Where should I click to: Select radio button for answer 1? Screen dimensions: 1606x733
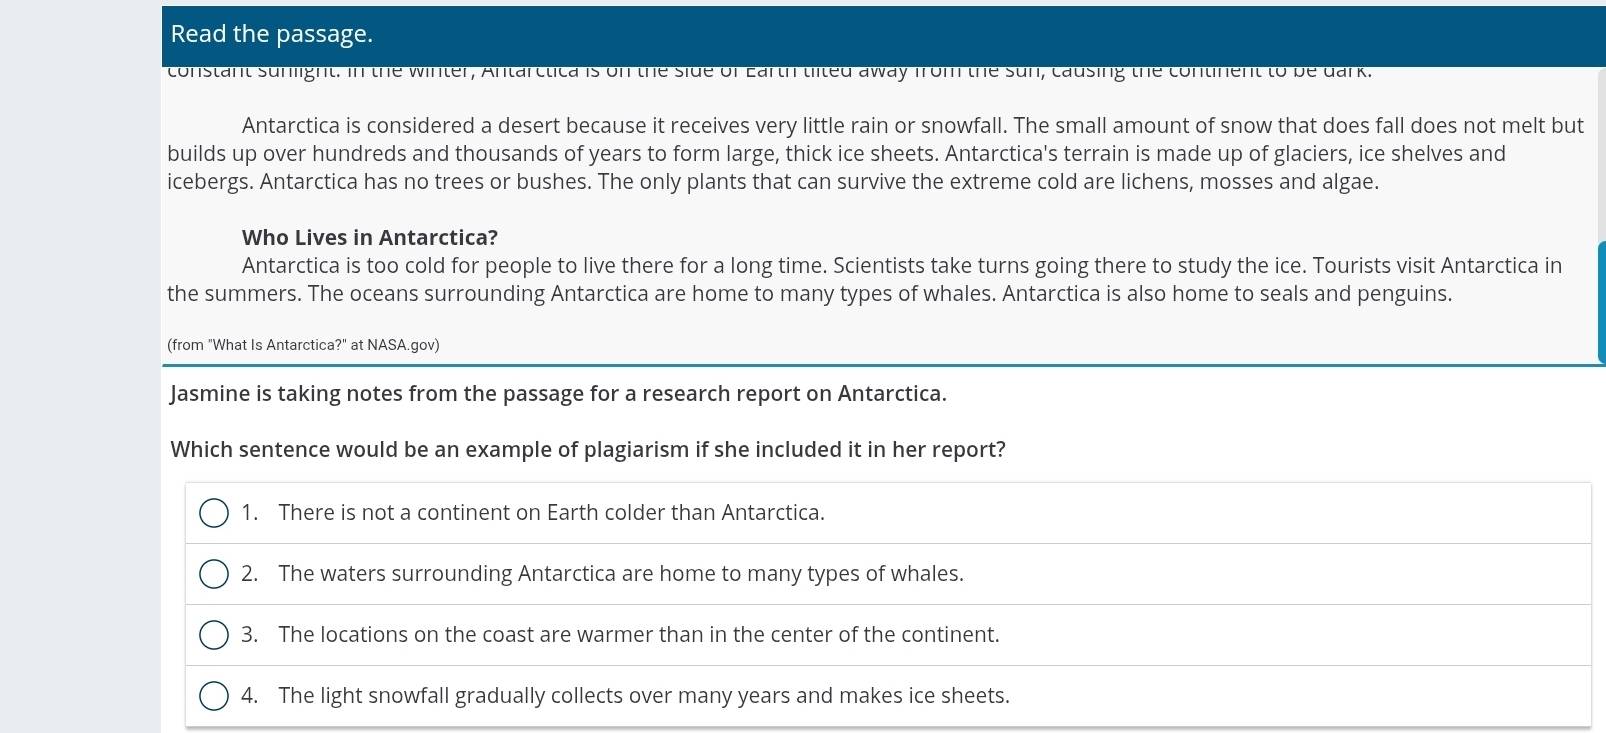(x=214, y=513)
